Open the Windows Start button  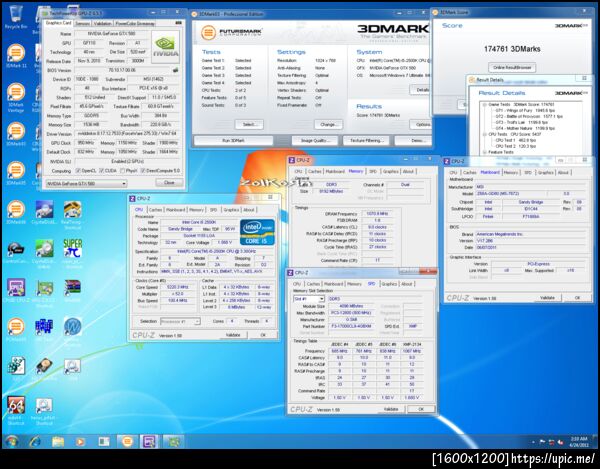click(x=11, y=442)
